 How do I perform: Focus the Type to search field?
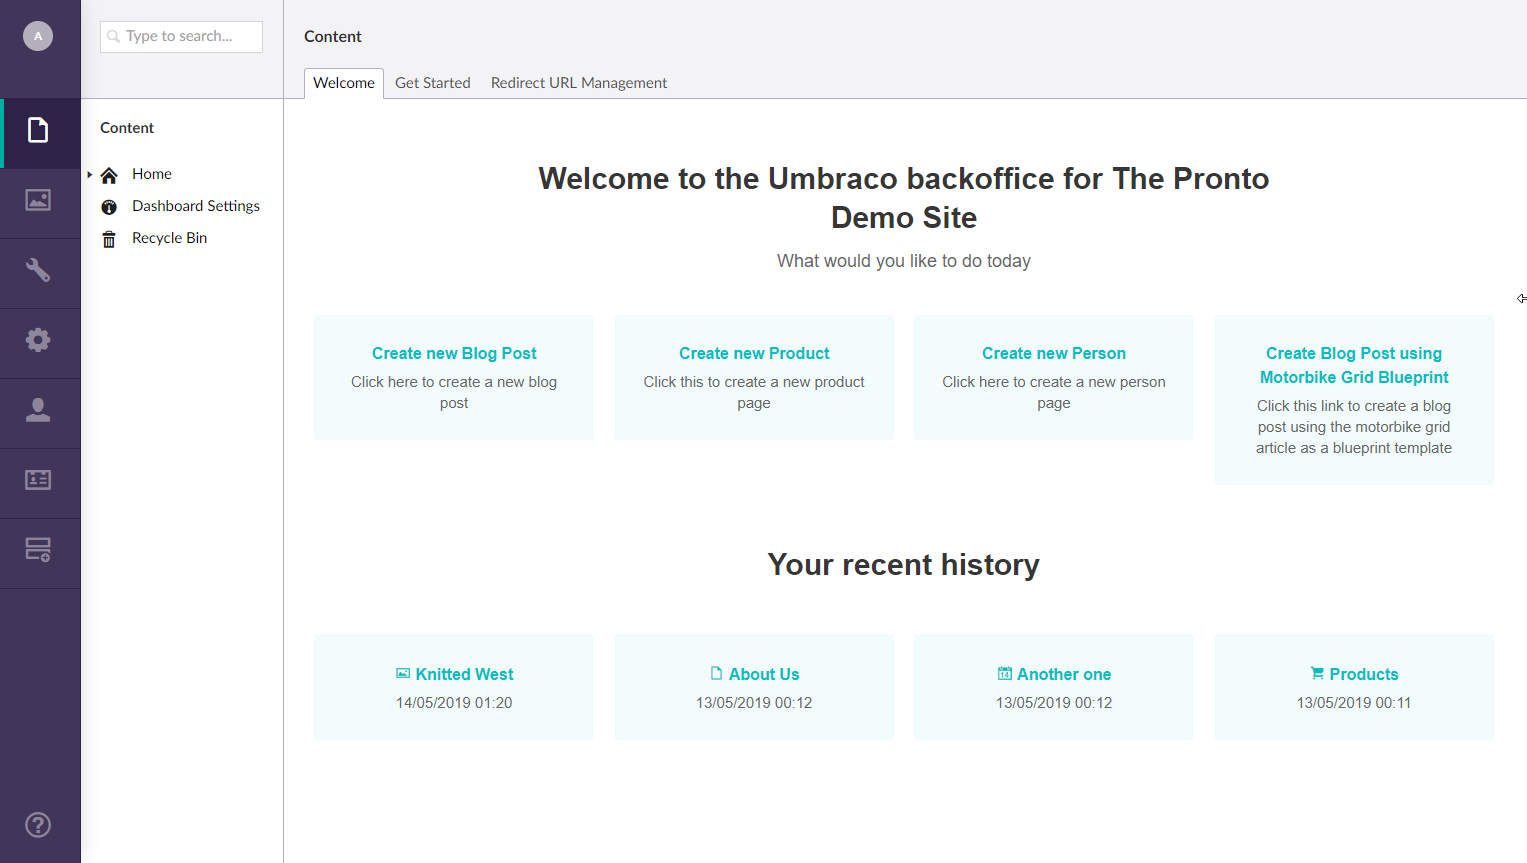click(x=182, y=36)
